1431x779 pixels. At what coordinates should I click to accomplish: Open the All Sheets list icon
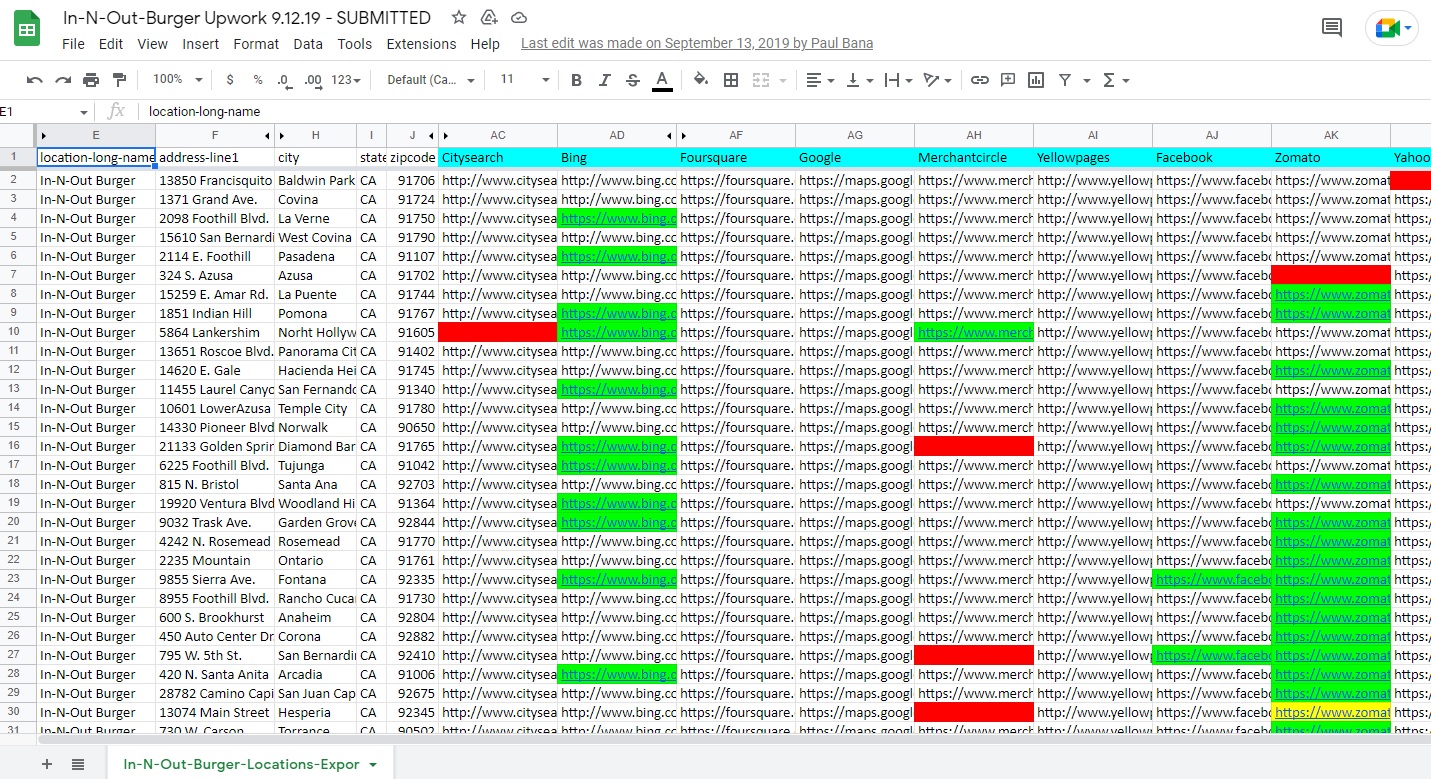point(78,764)
